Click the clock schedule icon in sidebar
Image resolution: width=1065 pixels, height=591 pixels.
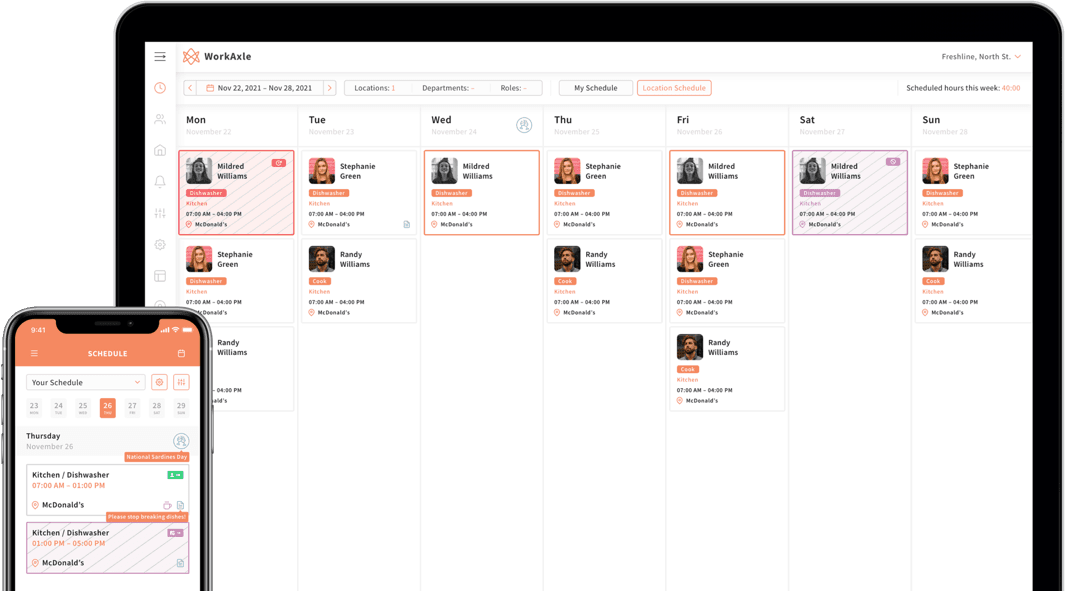(160, 88)
